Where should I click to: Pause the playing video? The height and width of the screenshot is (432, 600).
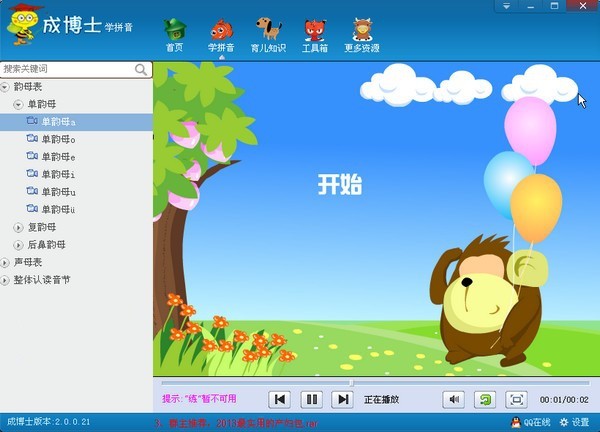[x=312, y=399]
